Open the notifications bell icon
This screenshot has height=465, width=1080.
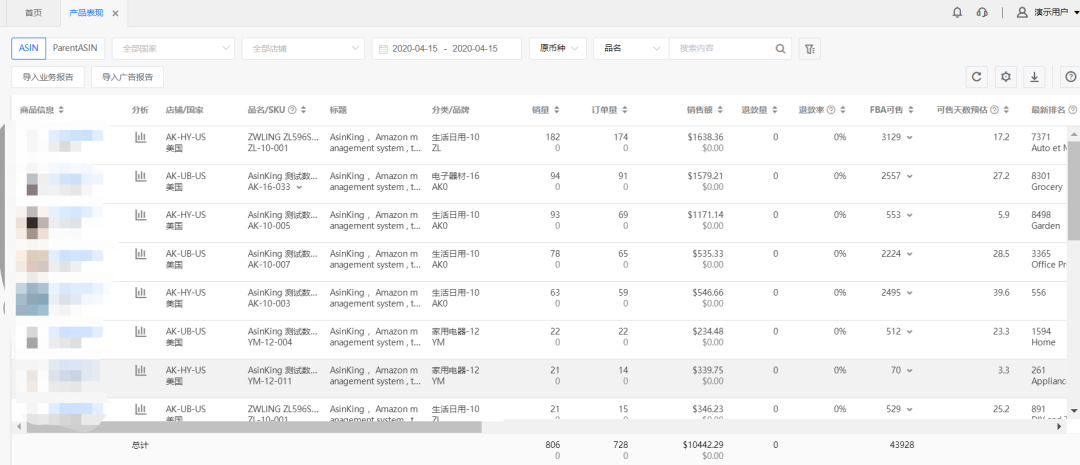pyautogui.click(x=957, y=12)
